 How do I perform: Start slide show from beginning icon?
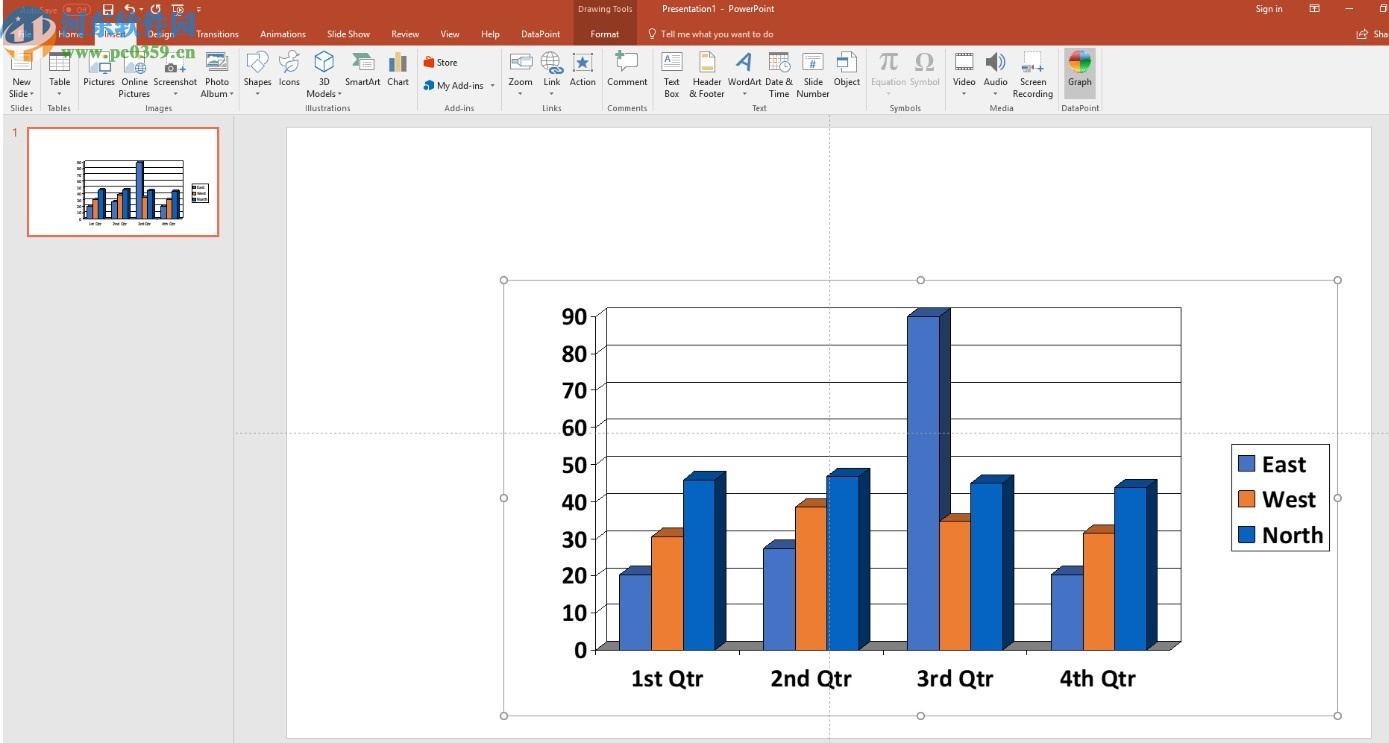[x=177, y=9]
